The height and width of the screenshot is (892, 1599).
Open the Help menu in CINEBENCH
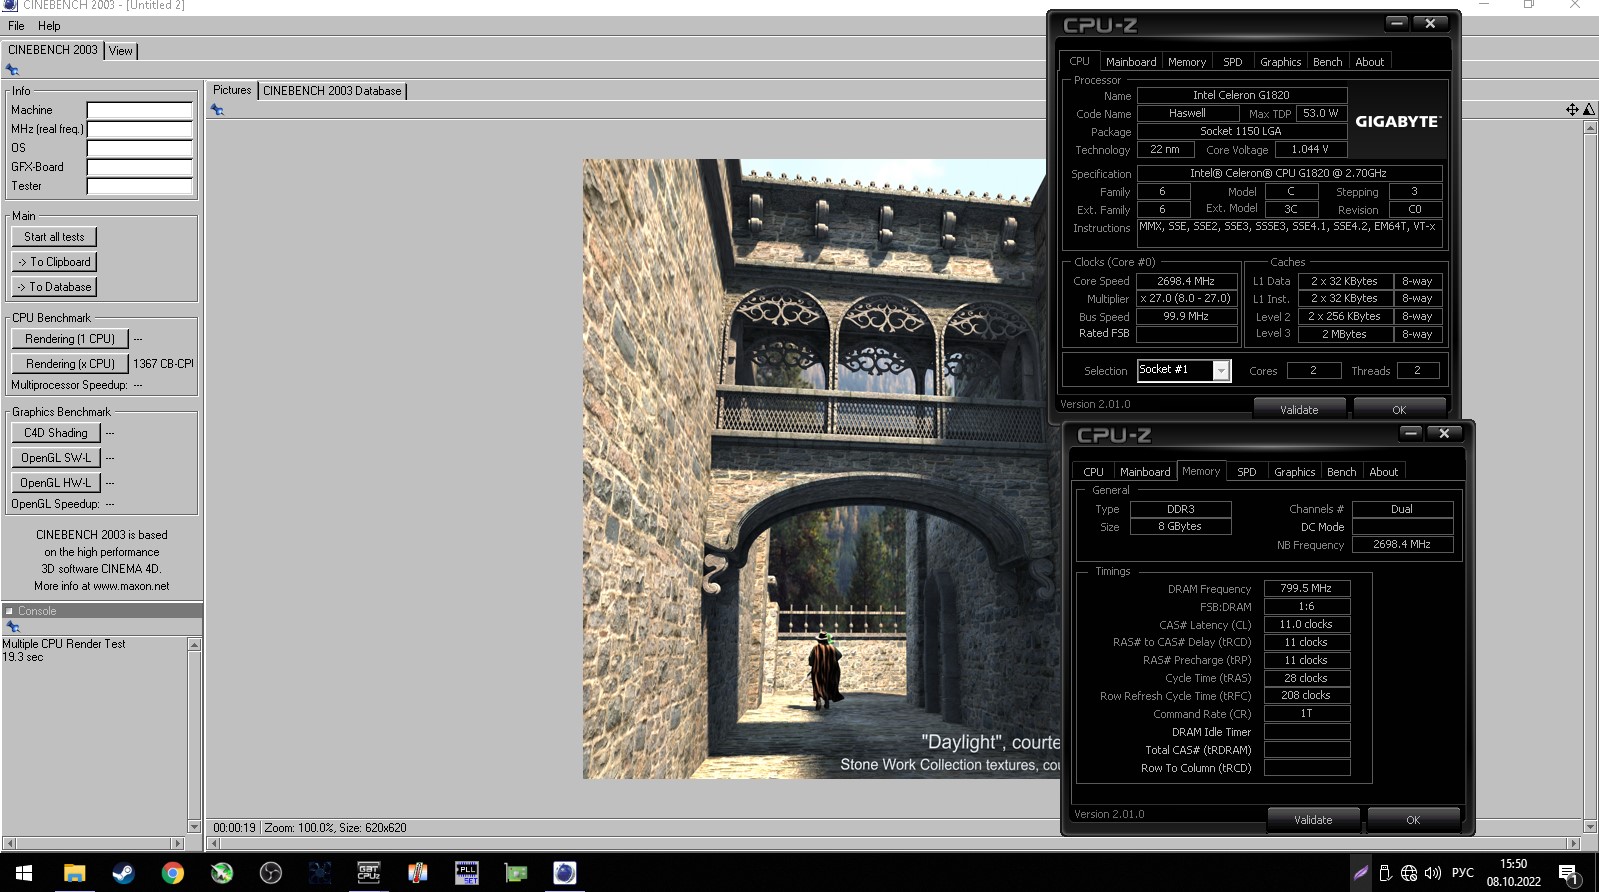point(49,26)
